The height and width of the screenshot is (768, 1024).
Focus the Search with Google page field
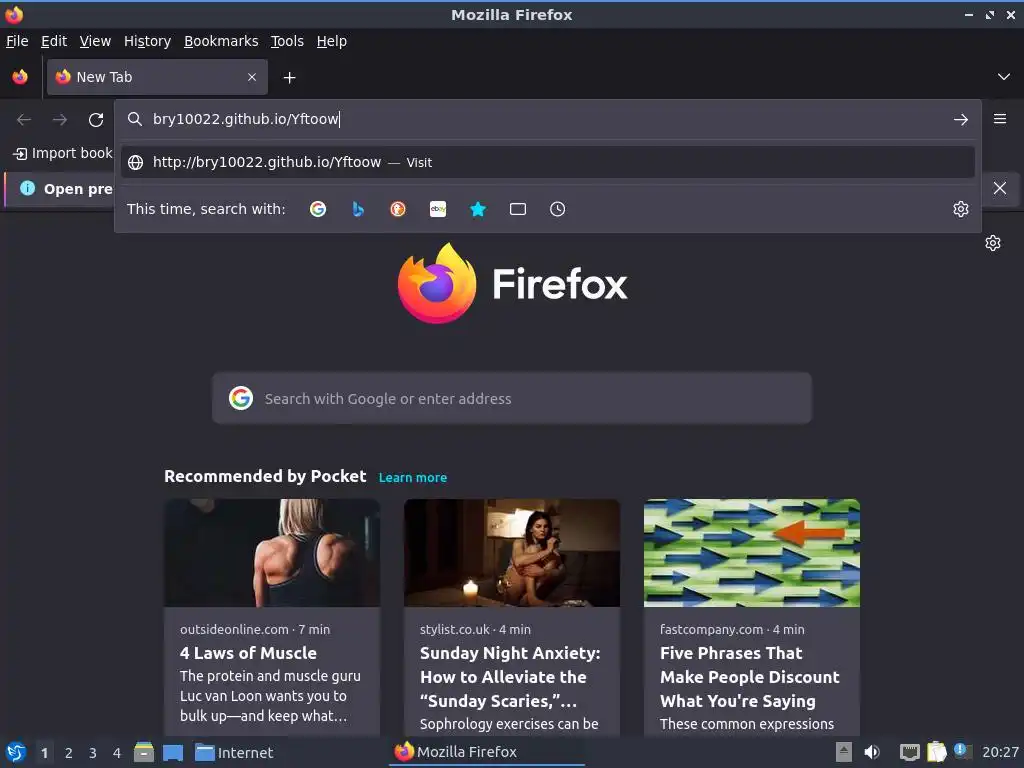pos(511,398)
